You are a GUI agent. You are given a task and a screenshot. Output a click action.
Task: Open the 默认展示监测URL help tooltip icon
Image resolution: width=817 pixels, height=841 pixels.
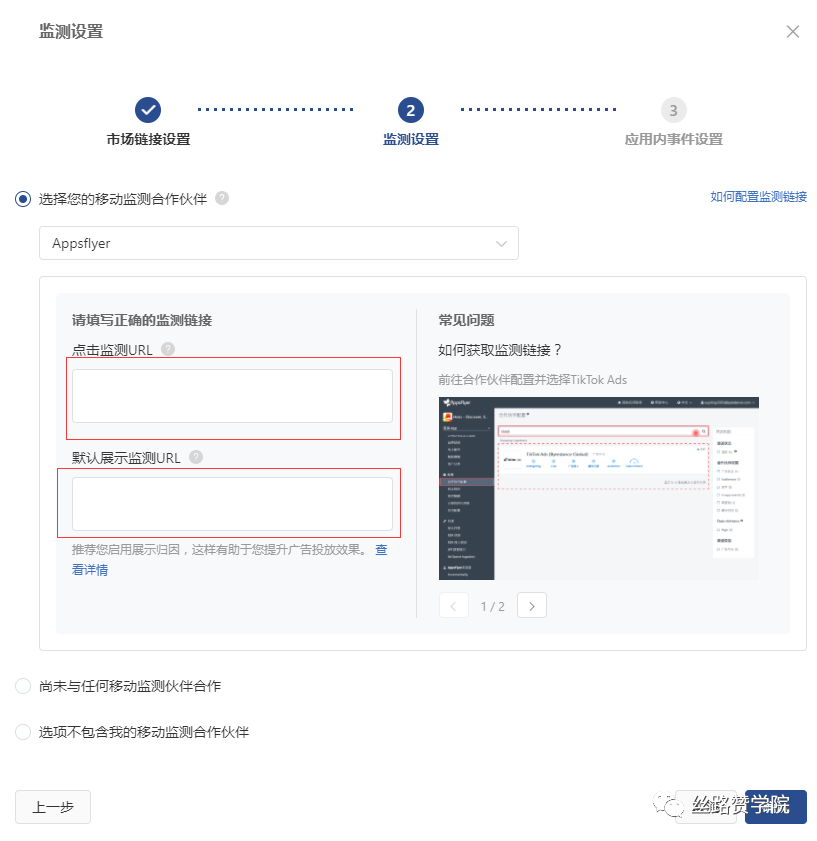(x=197, y=456)
